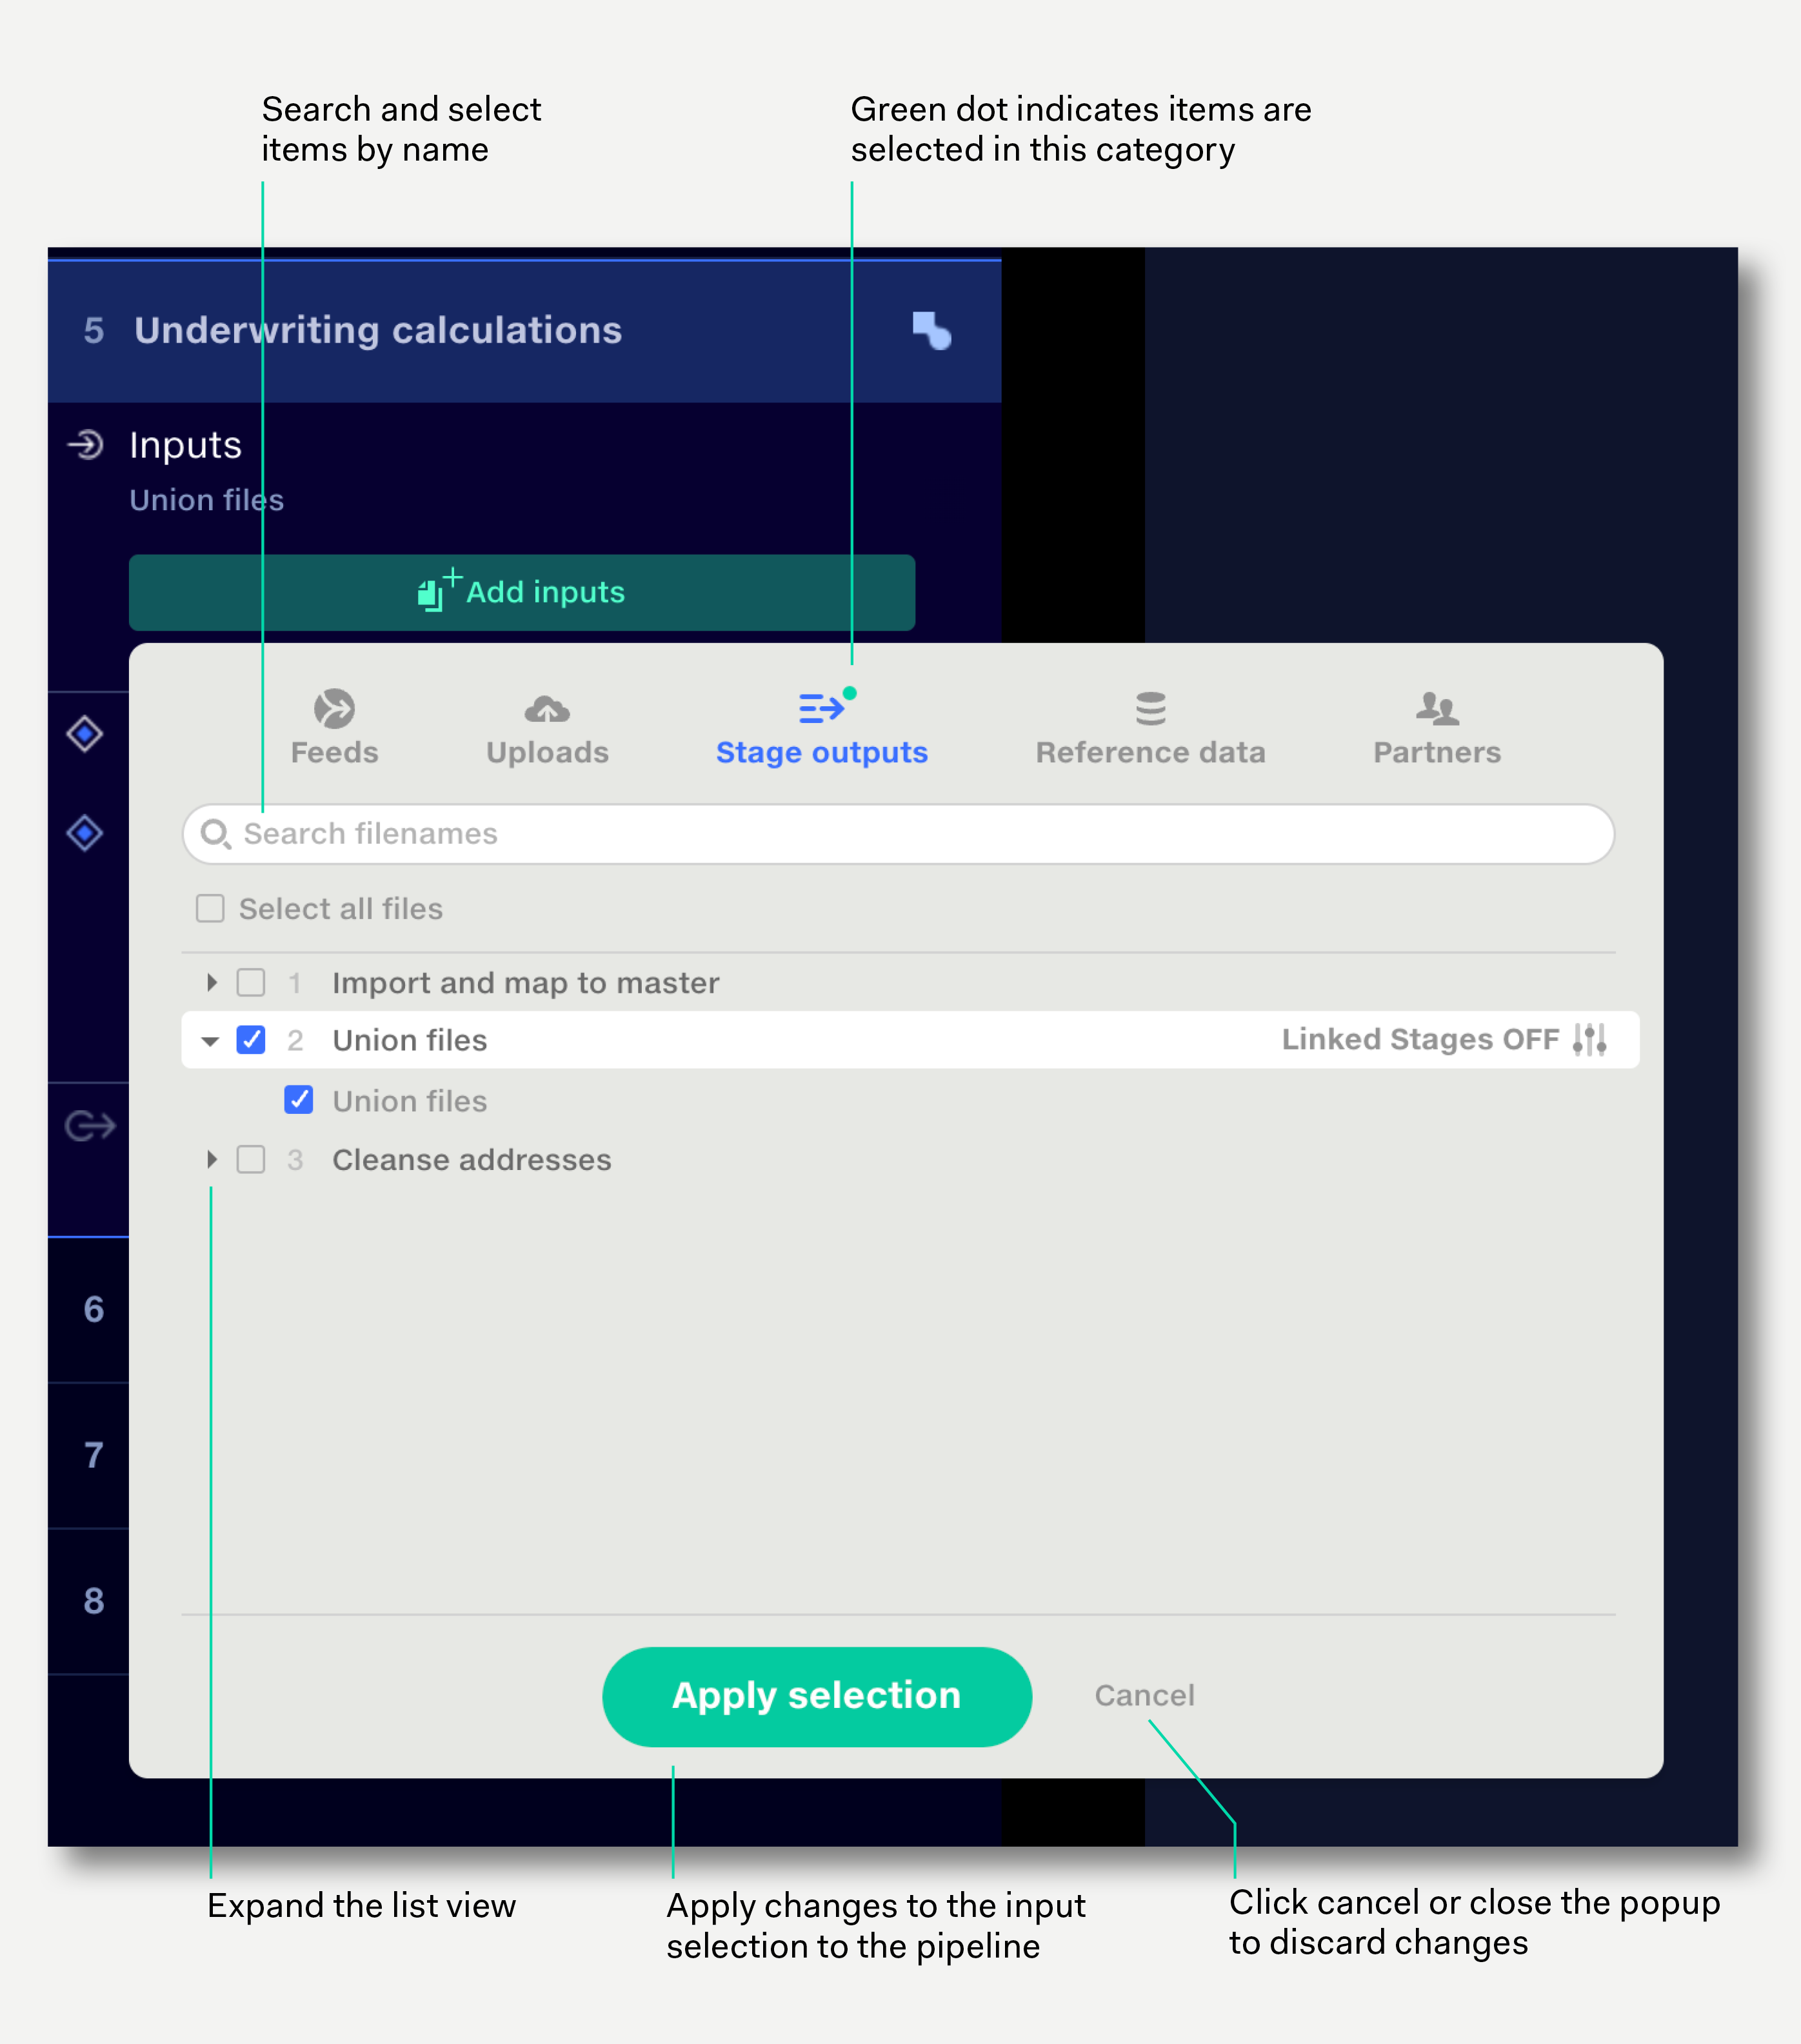1801x2044 pixels.
Task: Expand Import and map to master row
Action: tap(211, 982)
